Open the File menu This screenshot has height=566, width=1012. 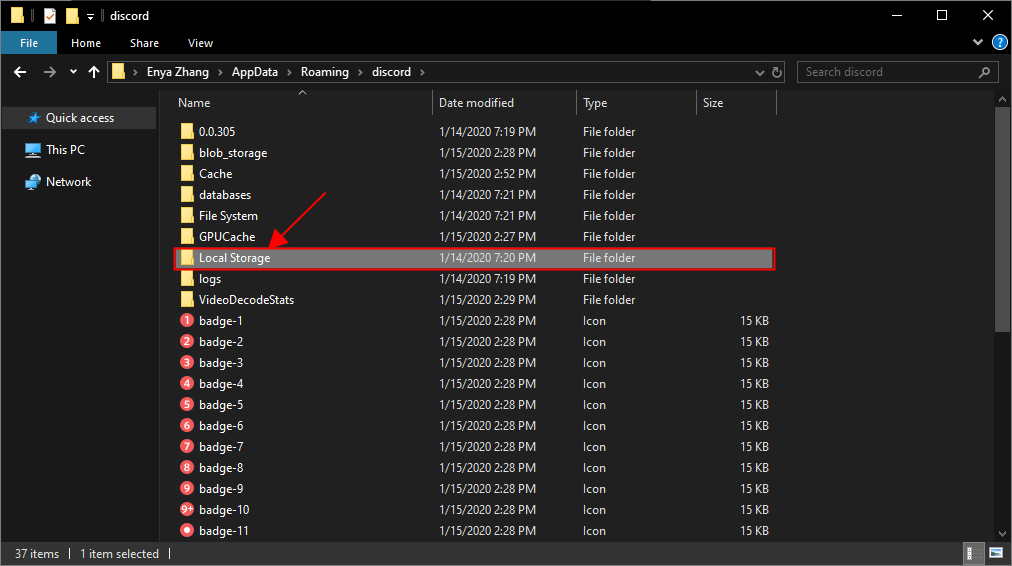pyautogui.click(x=29, y=43)
